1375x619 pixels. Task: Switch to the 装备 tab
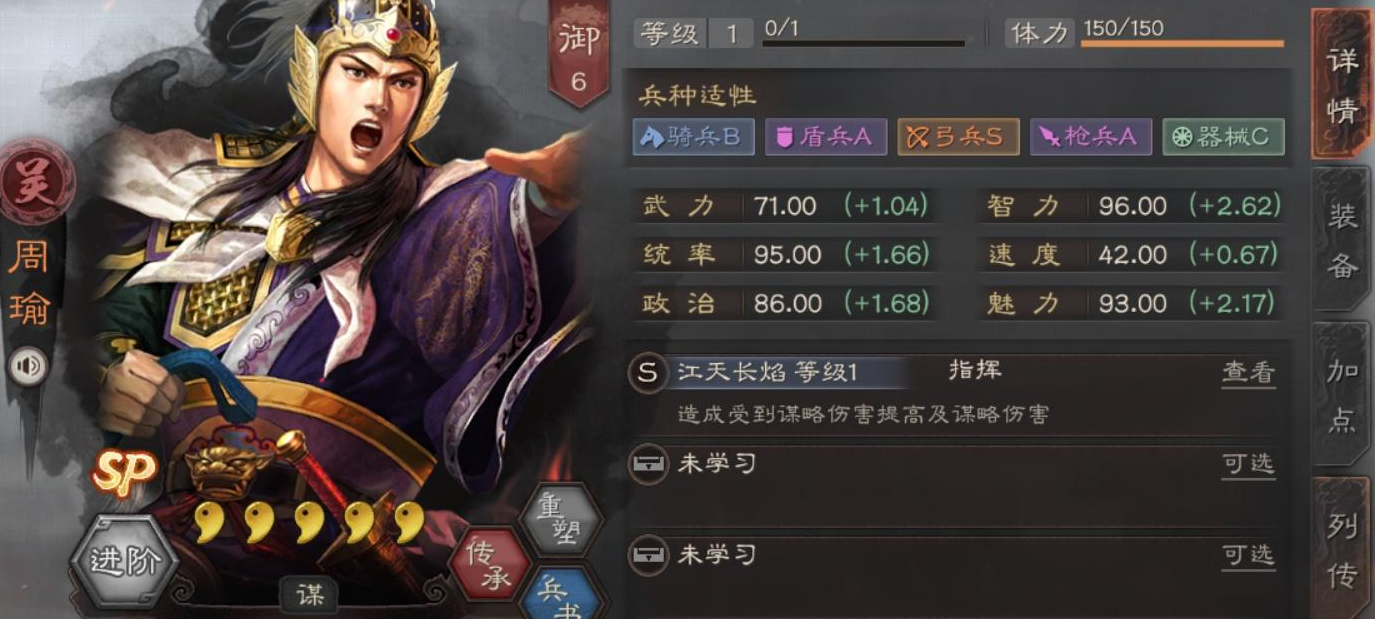(x=1342, y=240)
